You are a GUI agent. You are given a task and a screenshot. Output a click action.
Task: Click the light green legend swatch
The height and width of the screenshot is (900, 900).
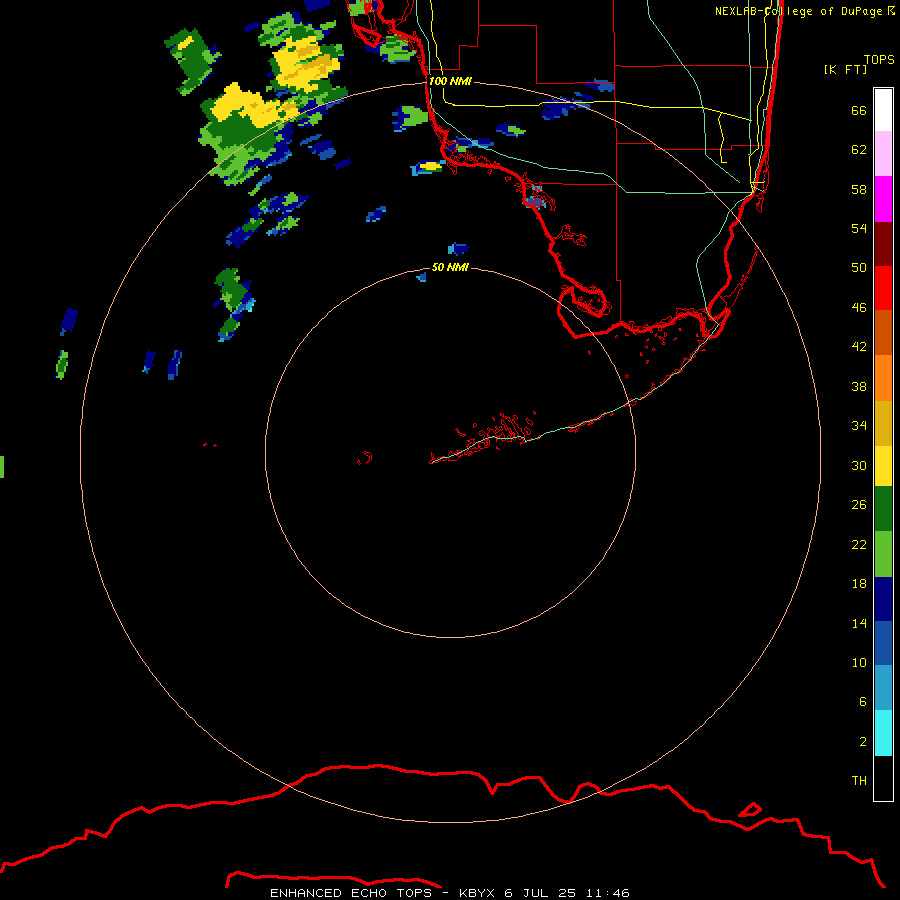click(883, 554)
